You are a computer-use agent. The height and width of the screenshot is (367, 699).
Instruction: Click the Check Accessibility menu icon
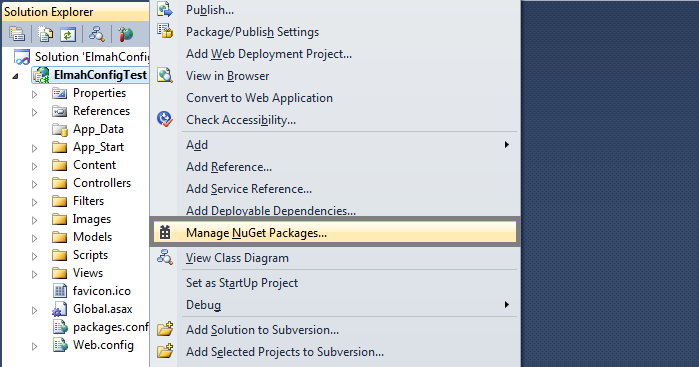point(164,119)
